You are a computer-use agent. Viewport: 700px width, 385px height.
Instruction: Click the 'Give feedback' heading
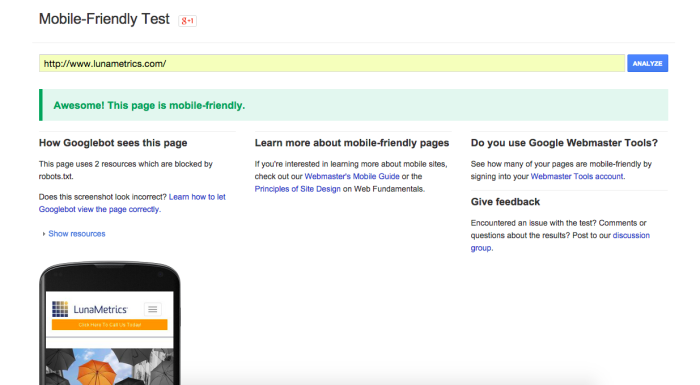505,202
